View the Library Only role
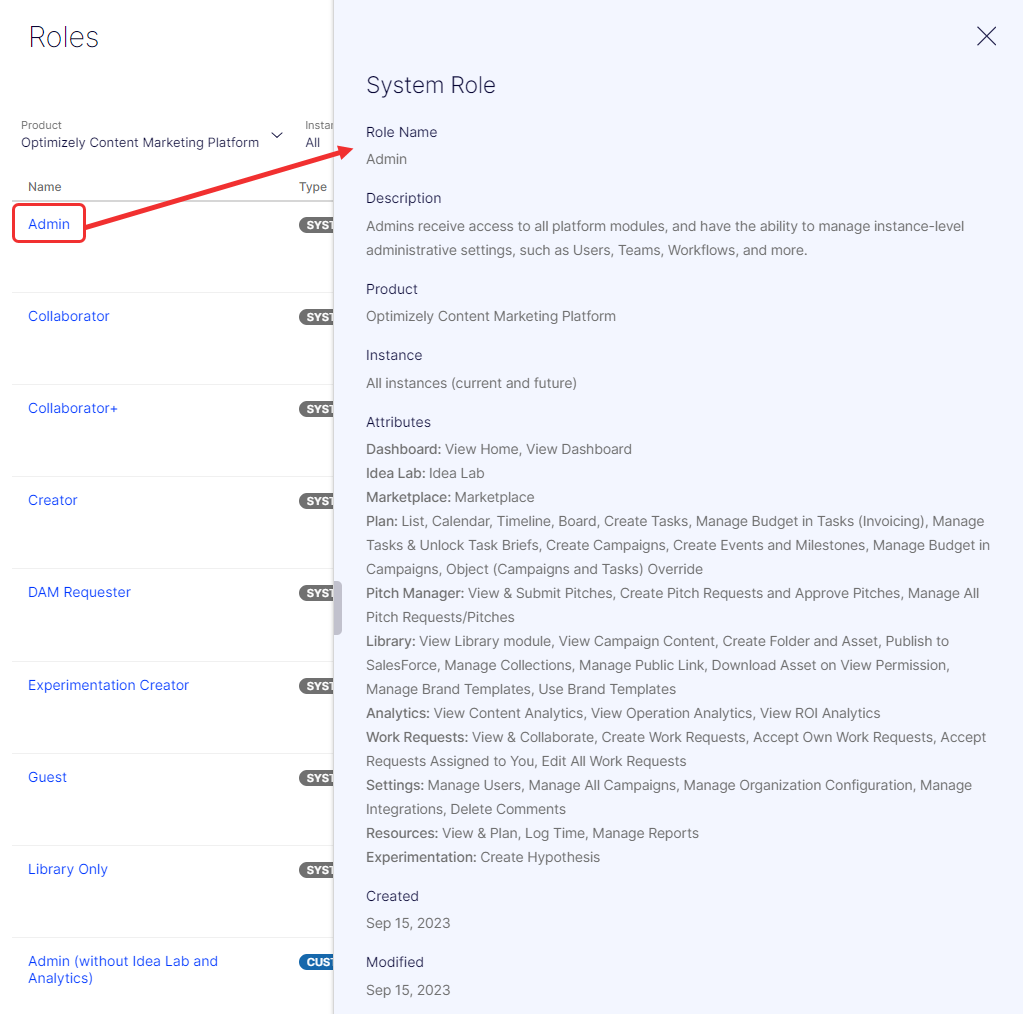Viewport: 1023px width, 1014px height. click(x=68, y=869)
